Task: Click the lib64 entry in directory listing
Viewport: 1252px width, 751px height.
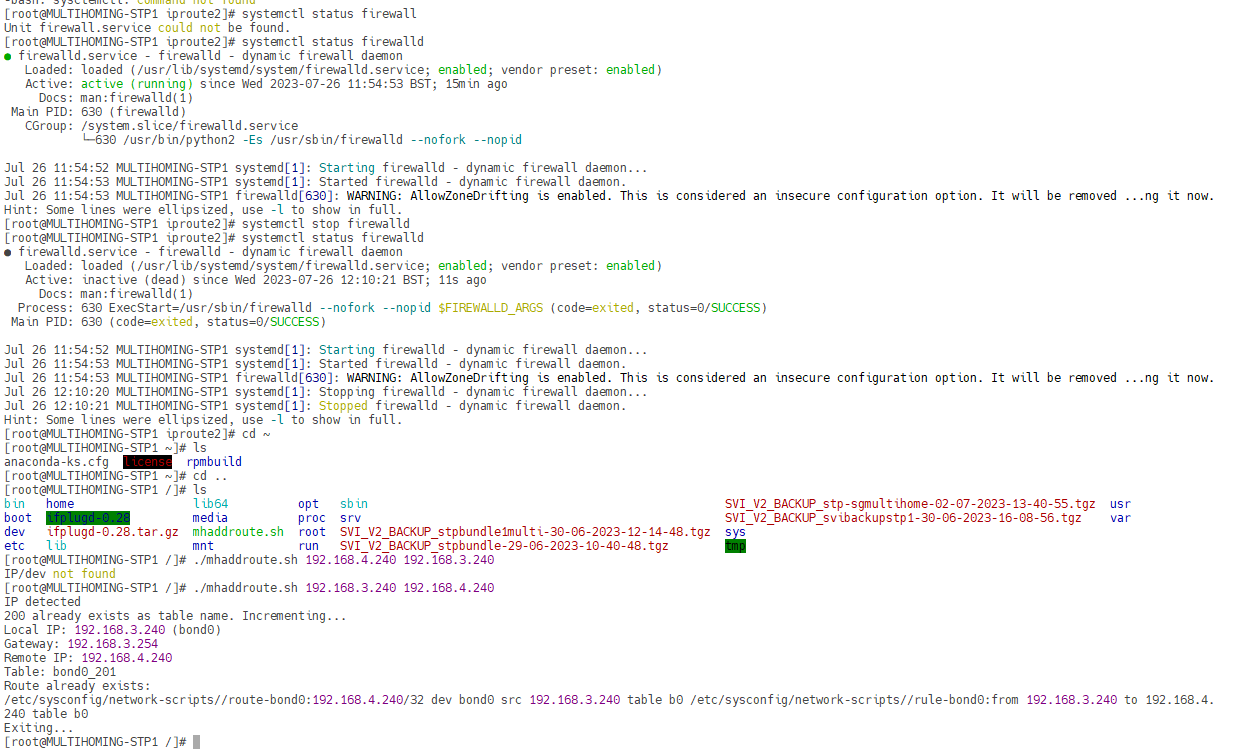Action: (x=210, y=504)
